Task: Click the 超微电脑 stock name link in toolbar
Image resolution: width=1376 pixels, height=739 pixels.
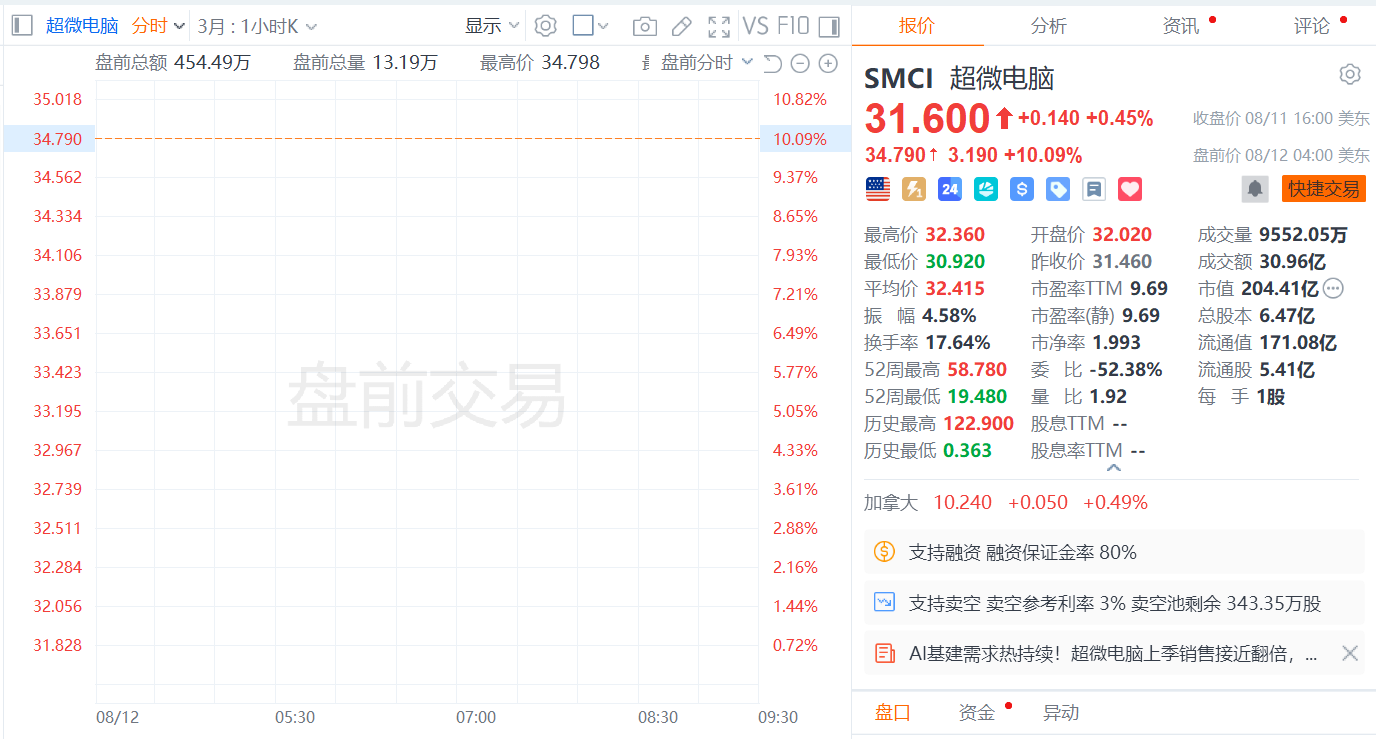Action: coord(82,26)
